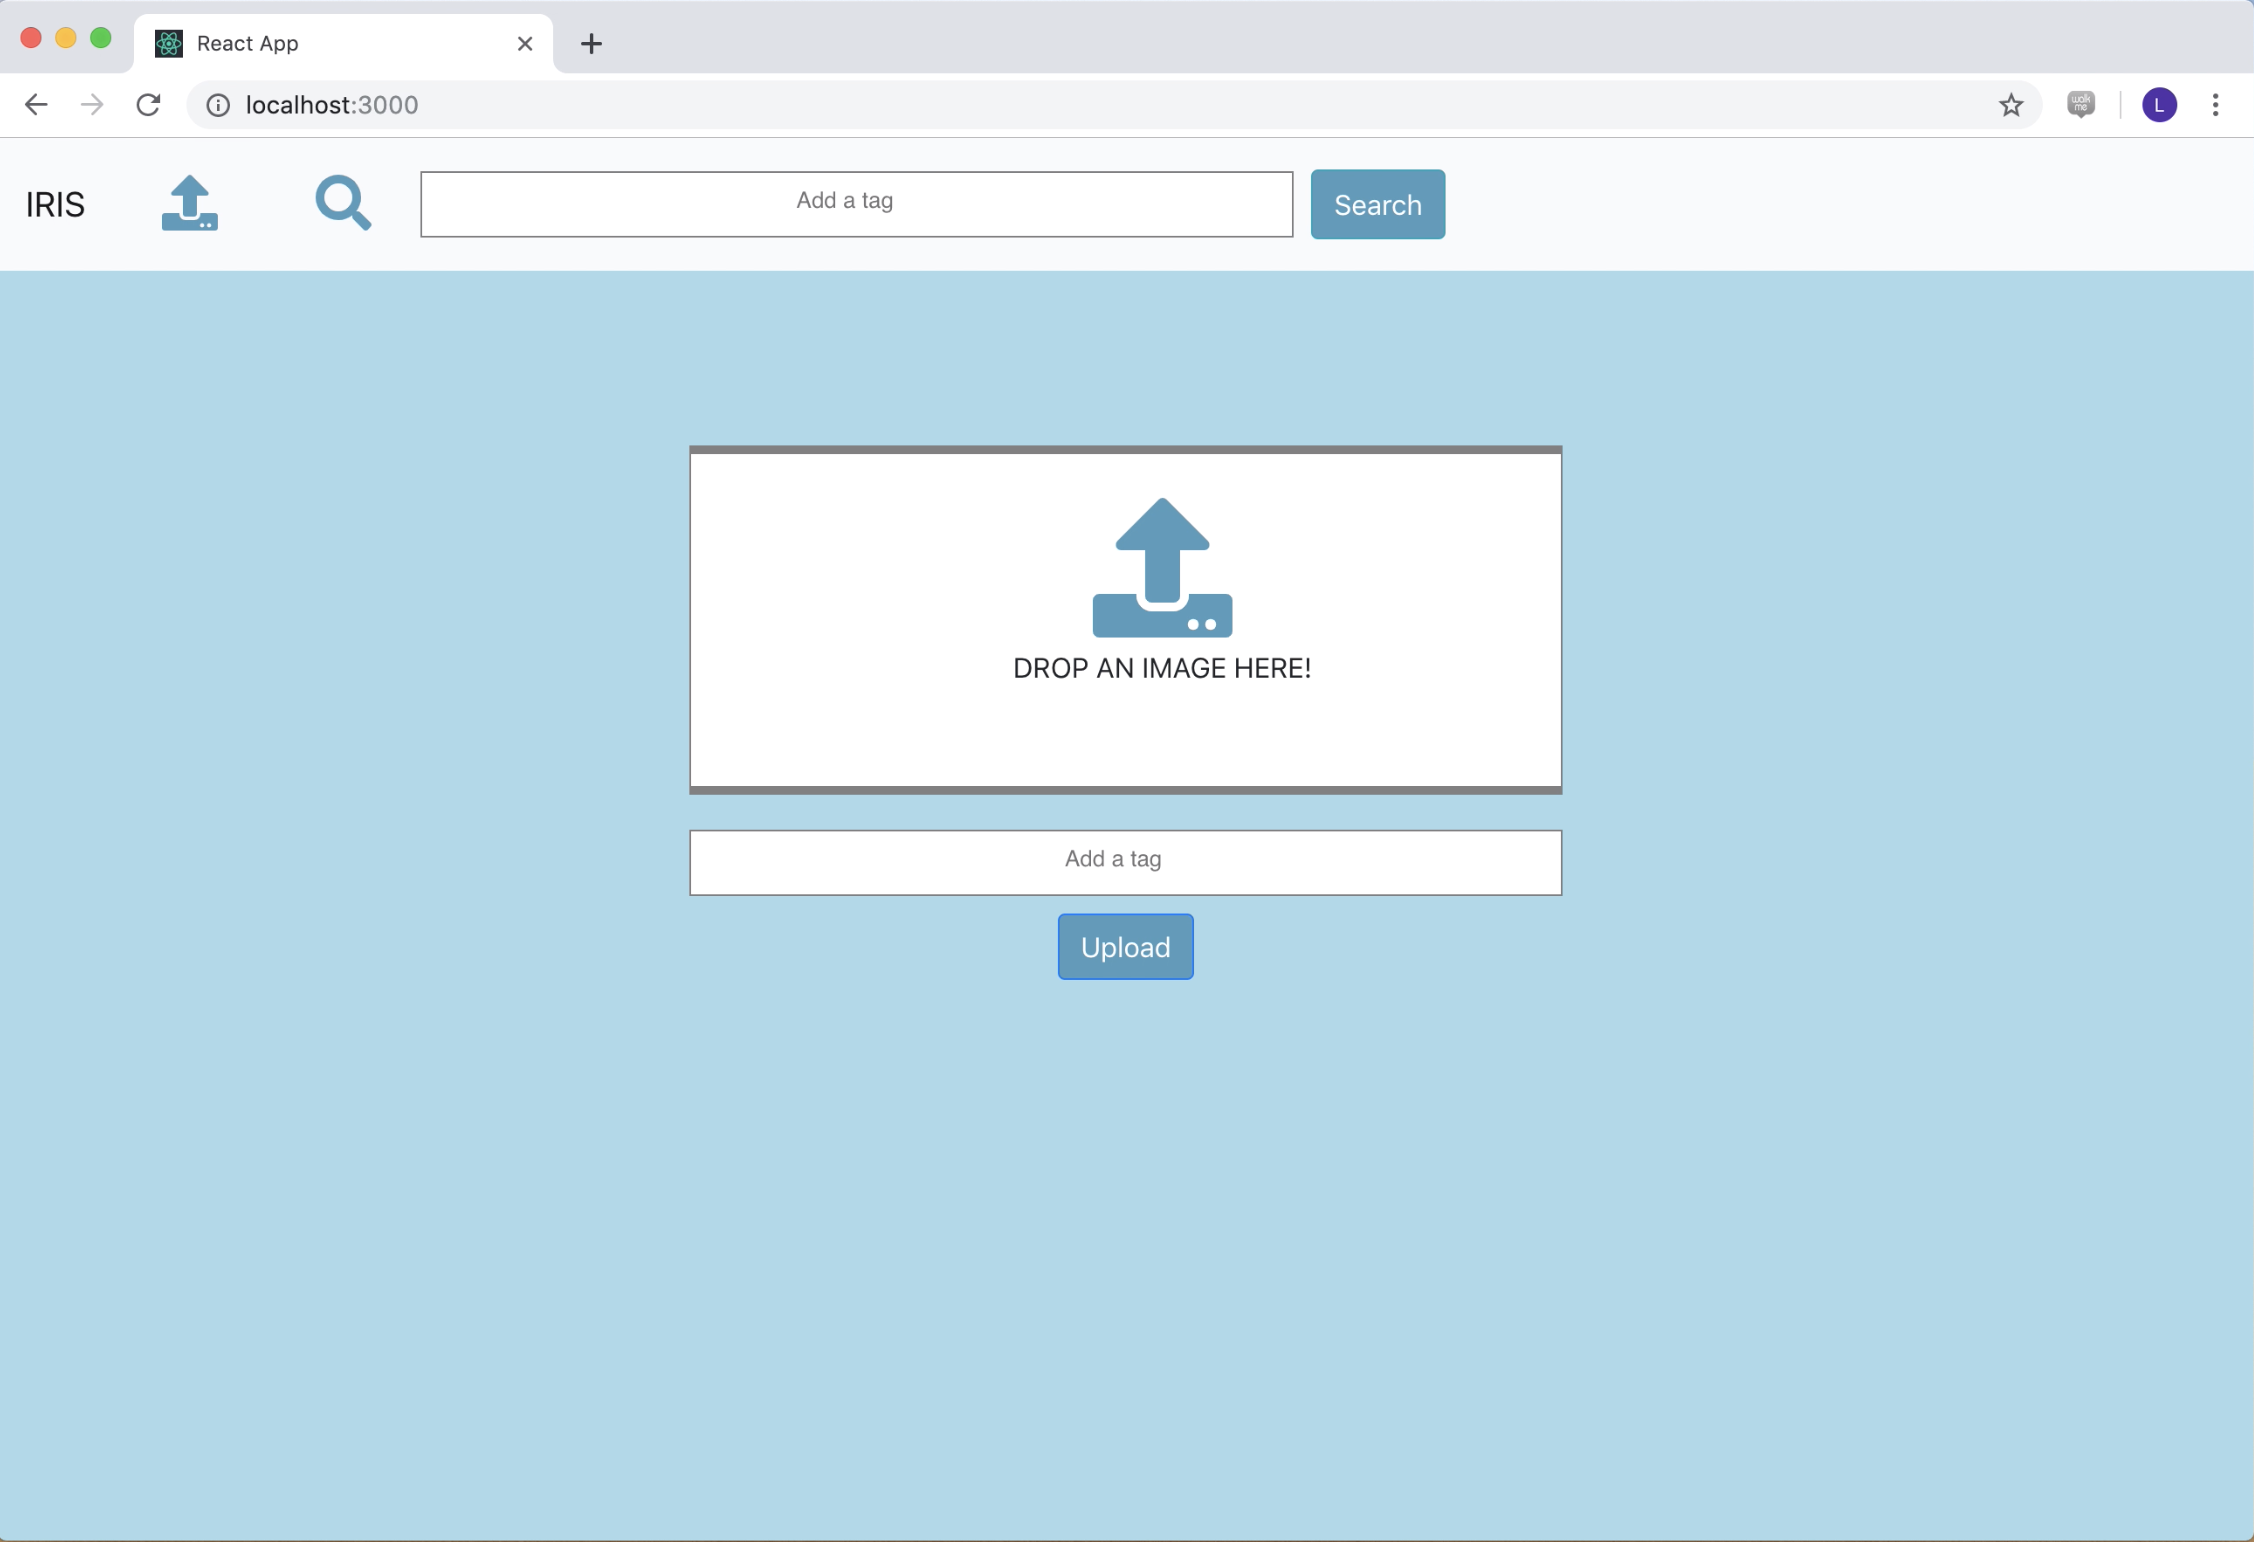Close the React App tab
This screenshot has height=1542, width=2254.
(524, 44)
